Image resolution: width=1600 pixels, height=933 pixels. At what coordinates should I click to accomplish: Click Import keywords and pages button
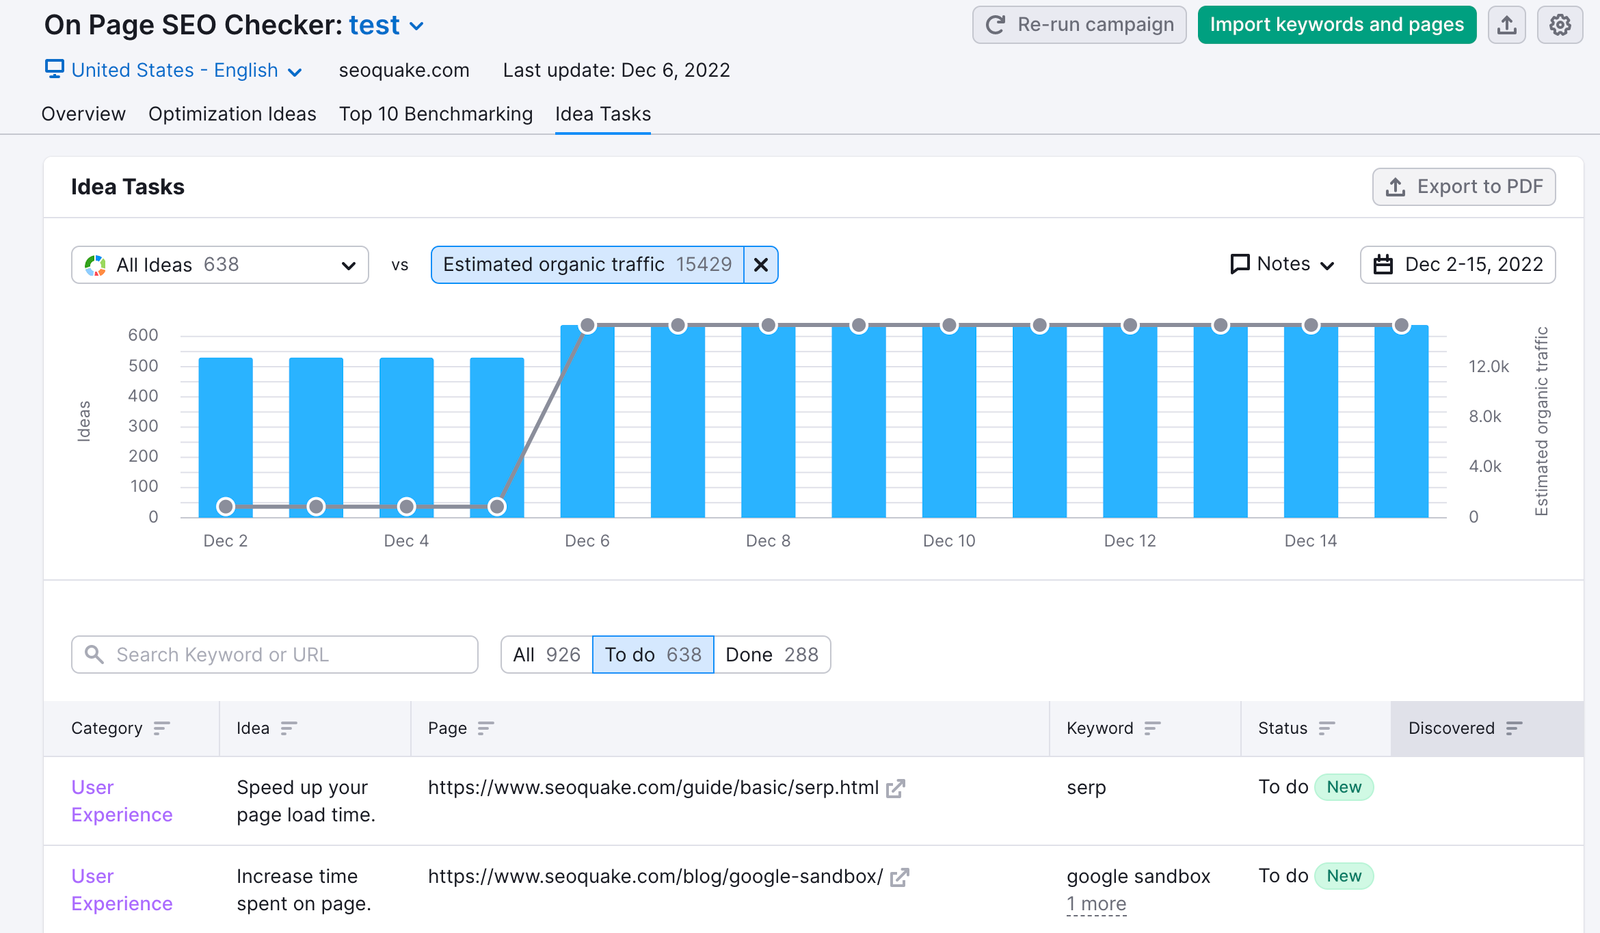tap(1336, 25)
